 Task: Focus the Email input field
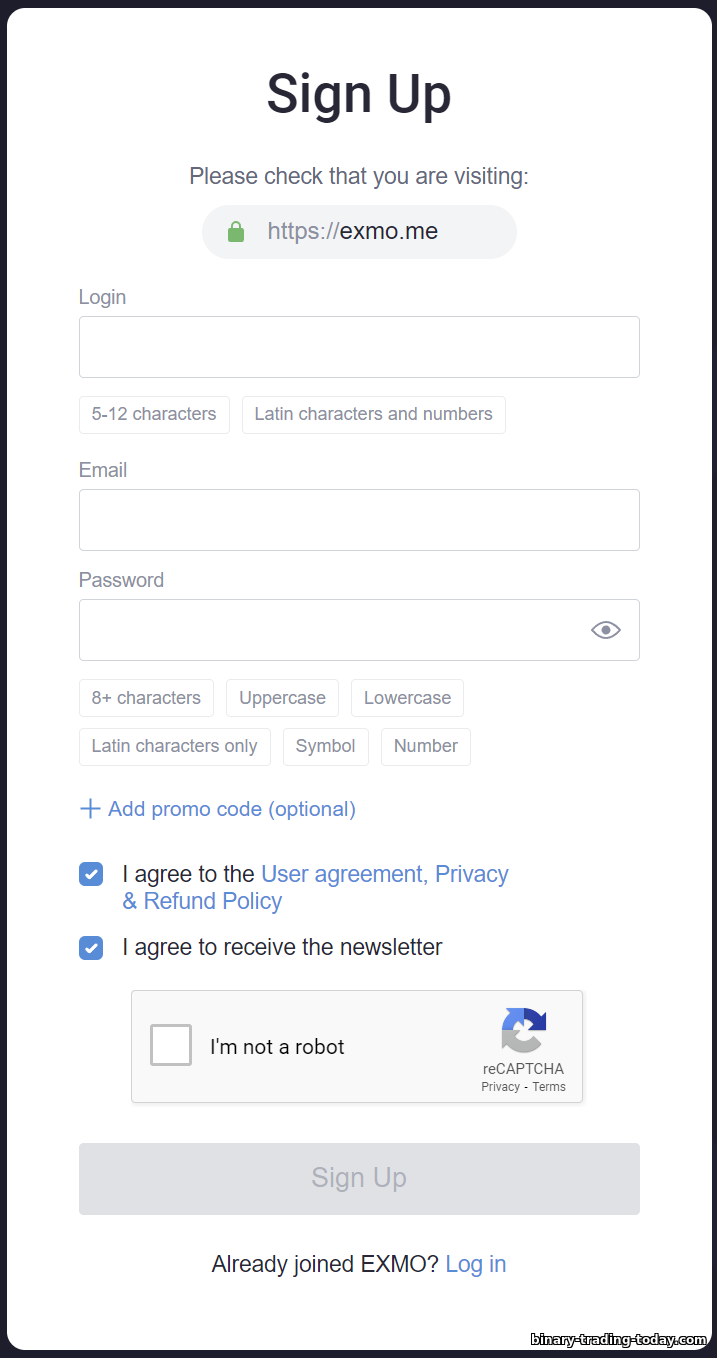(x=359, y=520)
